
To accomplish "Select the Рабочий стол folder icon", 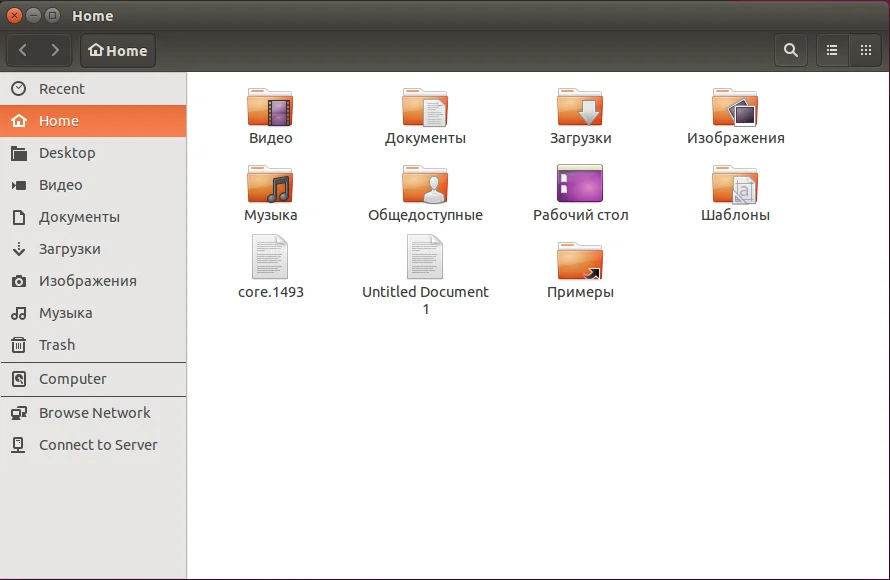I will click(580, 183).
